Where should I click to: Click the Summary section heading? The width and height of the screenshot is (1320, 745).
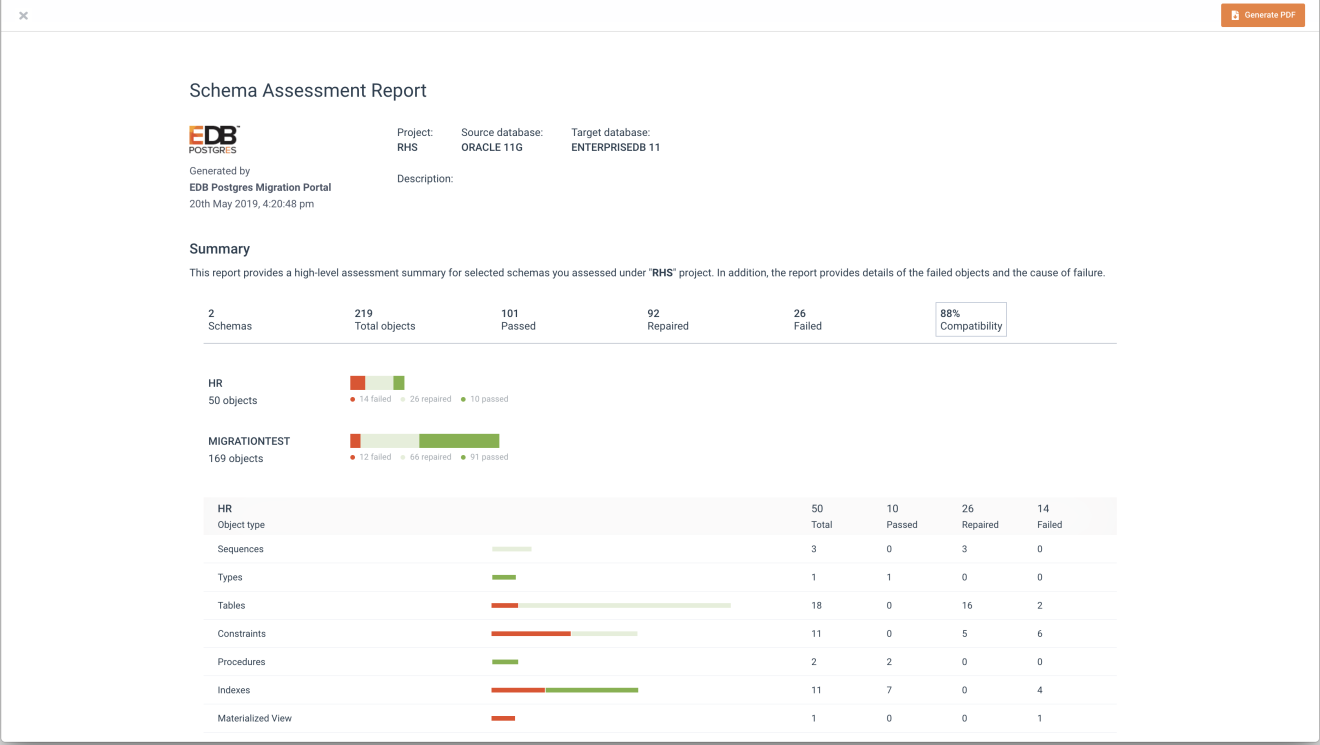pos(220,249)
